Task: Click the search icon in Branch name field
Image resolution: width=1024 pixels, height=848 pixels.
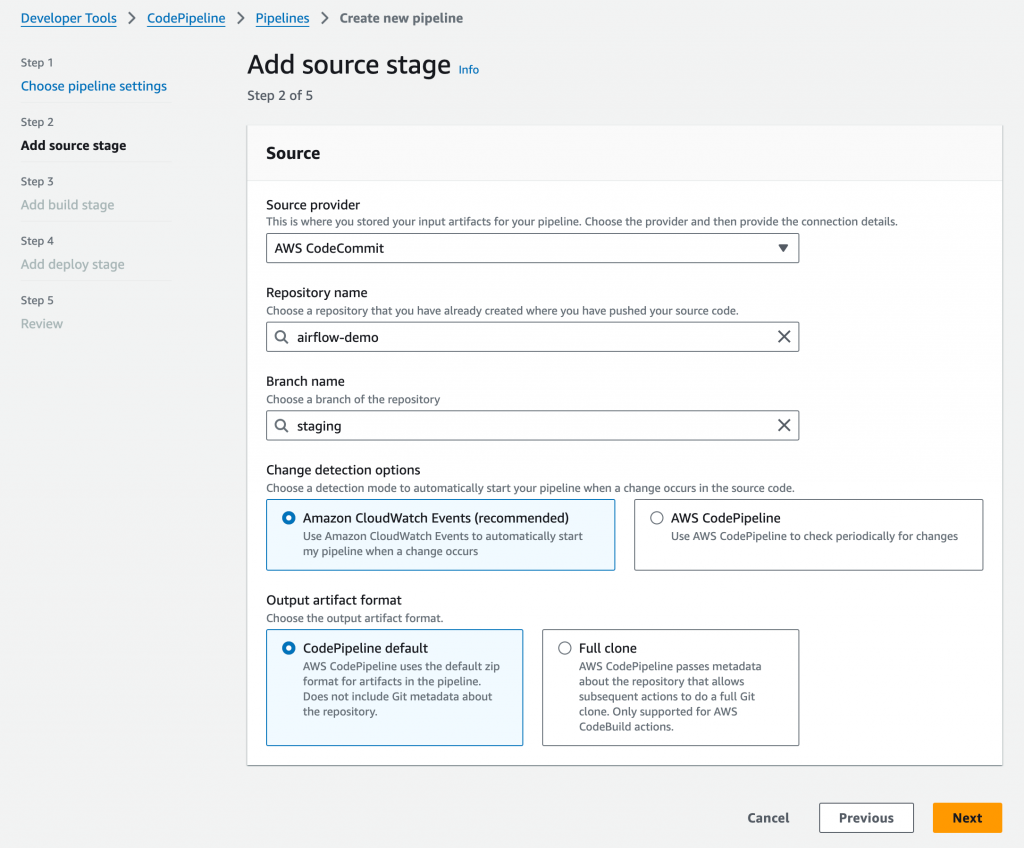Action: (x=282, y=426)
